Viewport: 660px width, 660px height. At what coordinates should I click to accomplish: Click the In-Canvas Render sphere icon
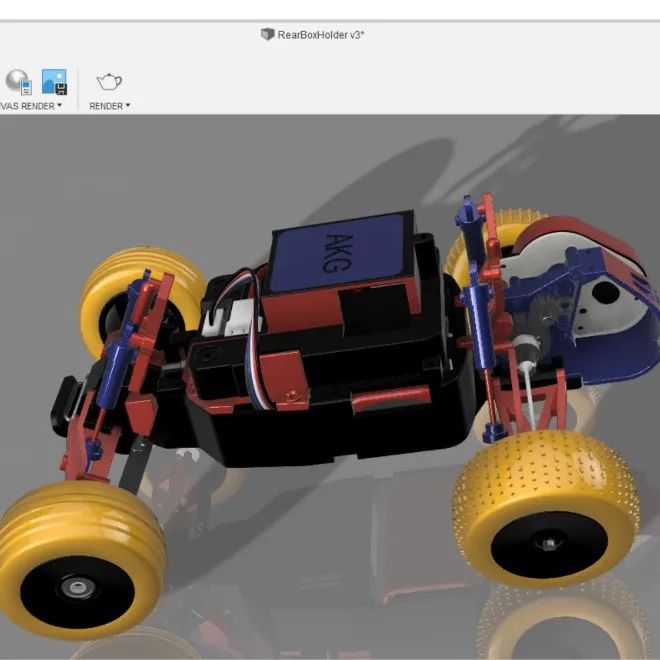[x=18, y=82]
